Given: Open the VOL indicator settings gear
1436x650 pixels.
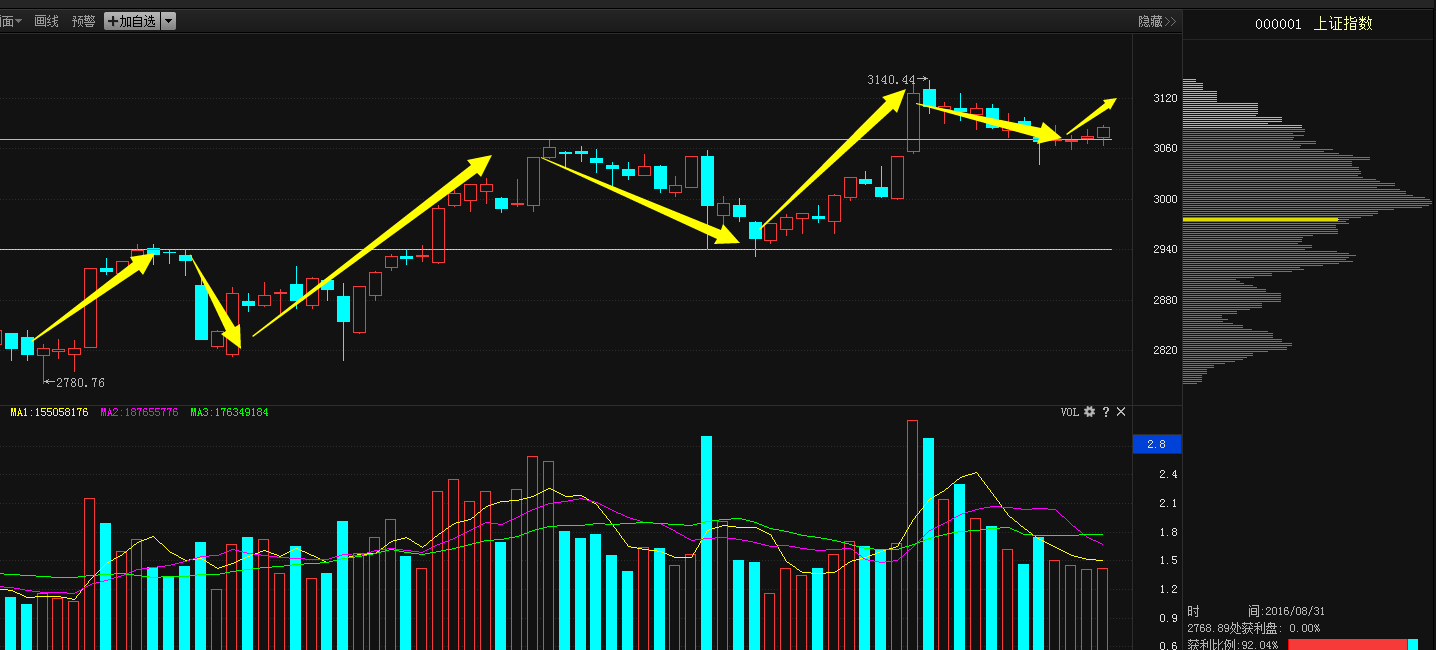Looking at the screenshot, I should 1090,412.
